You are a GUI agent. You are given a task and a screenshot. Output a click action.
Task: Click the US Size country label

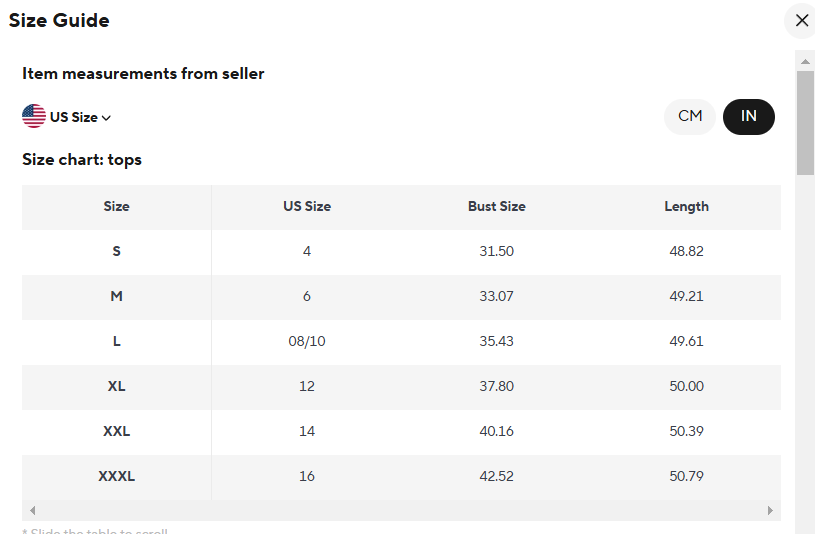74,118
